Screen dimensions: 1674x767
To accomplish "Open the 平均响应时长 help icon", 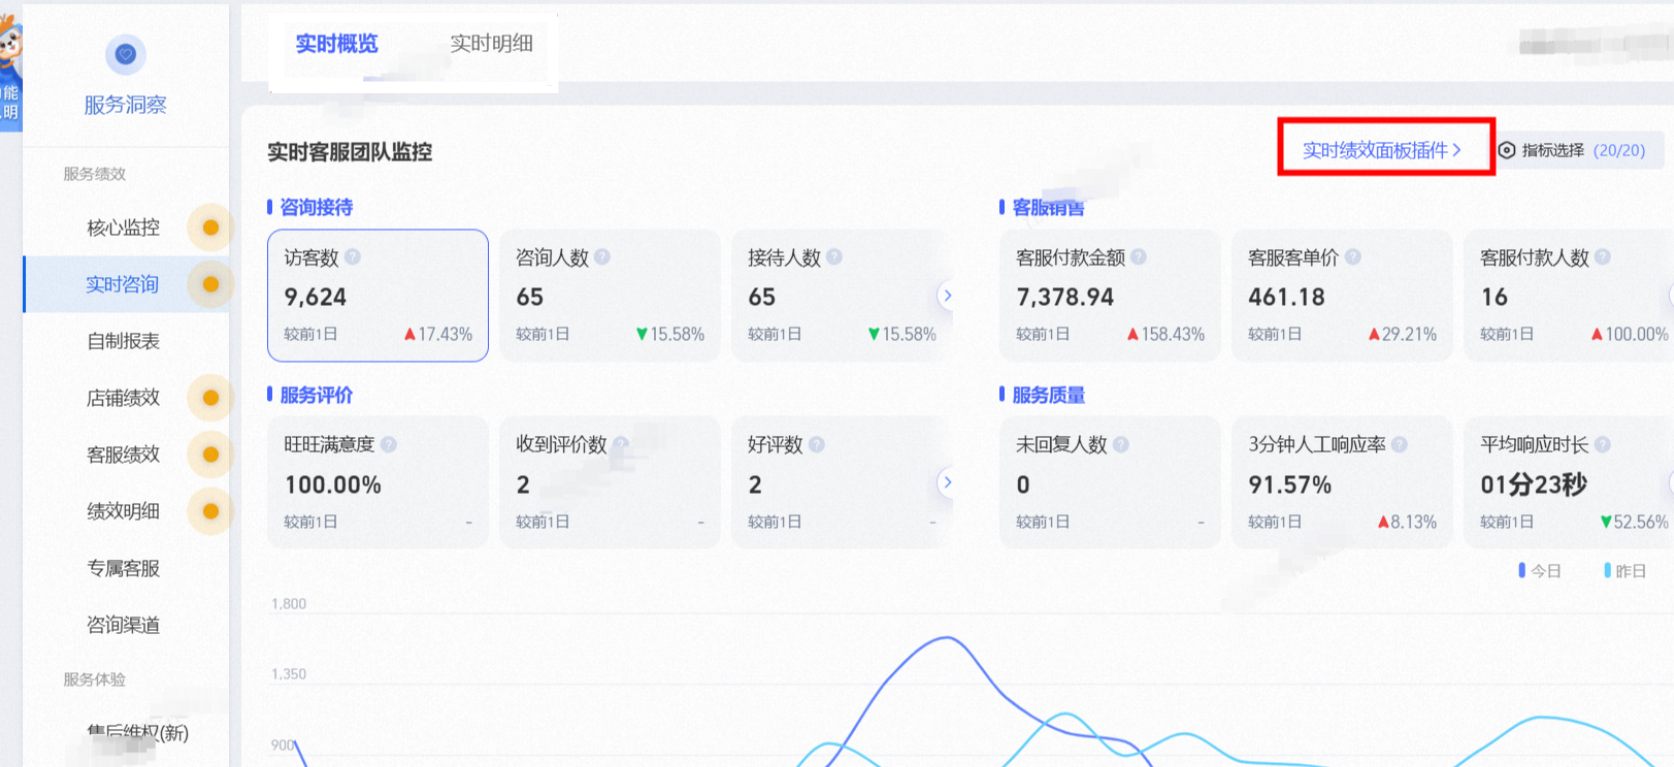I will point(1602,444).
